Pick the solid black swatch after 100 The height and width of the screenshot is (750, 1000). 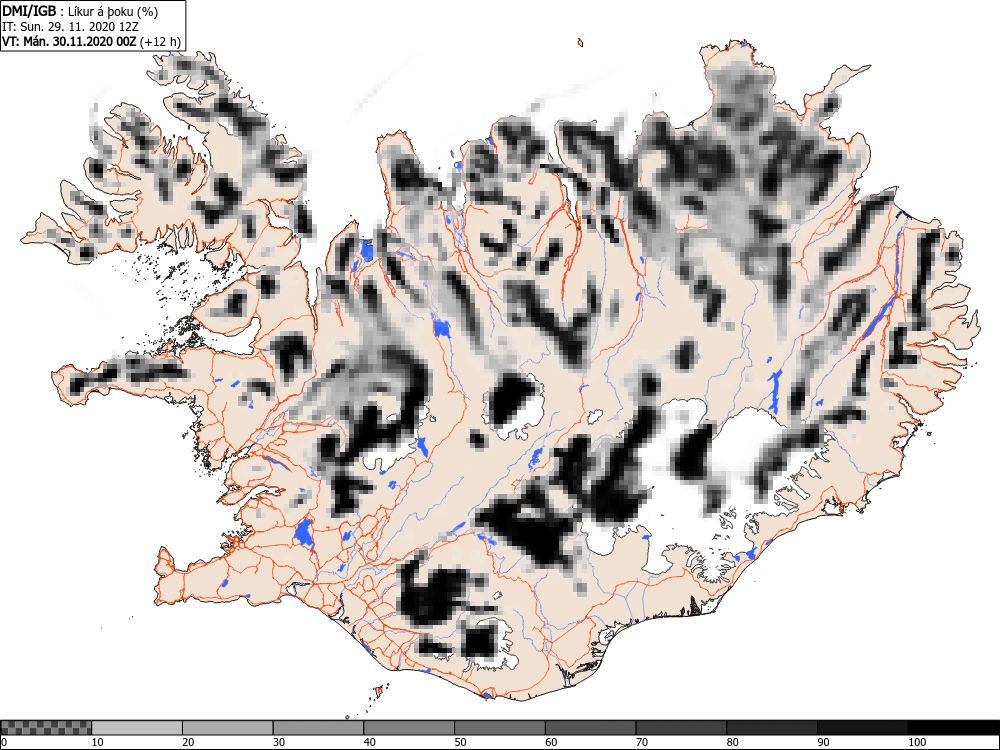(953, 728)
